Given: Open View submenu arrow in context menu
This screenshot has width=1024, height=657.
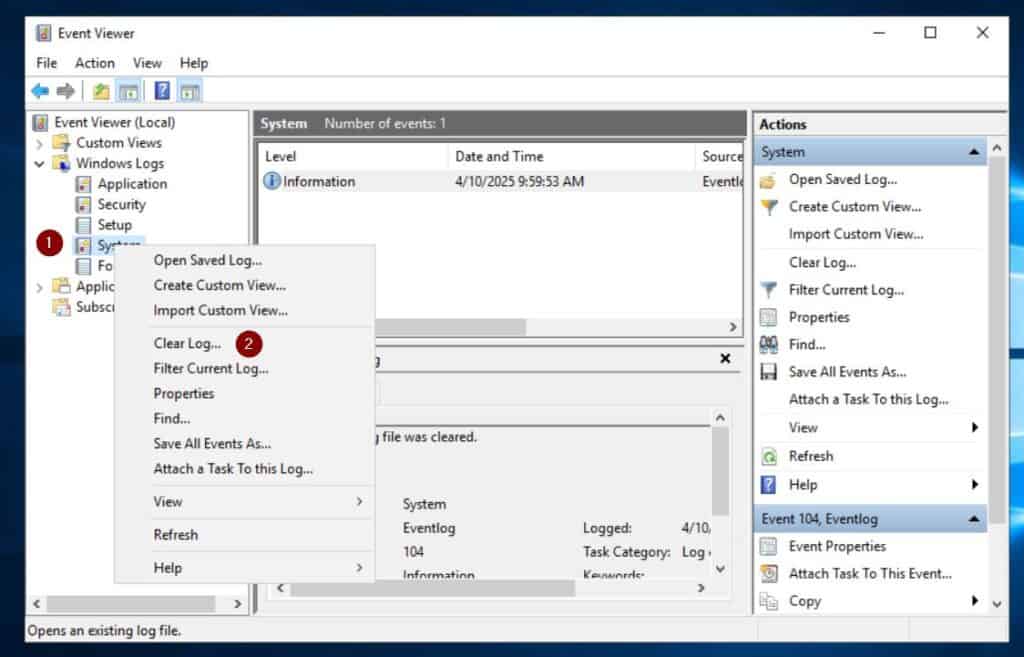Looking at the screenshot, I should click(x=359, y=501).
